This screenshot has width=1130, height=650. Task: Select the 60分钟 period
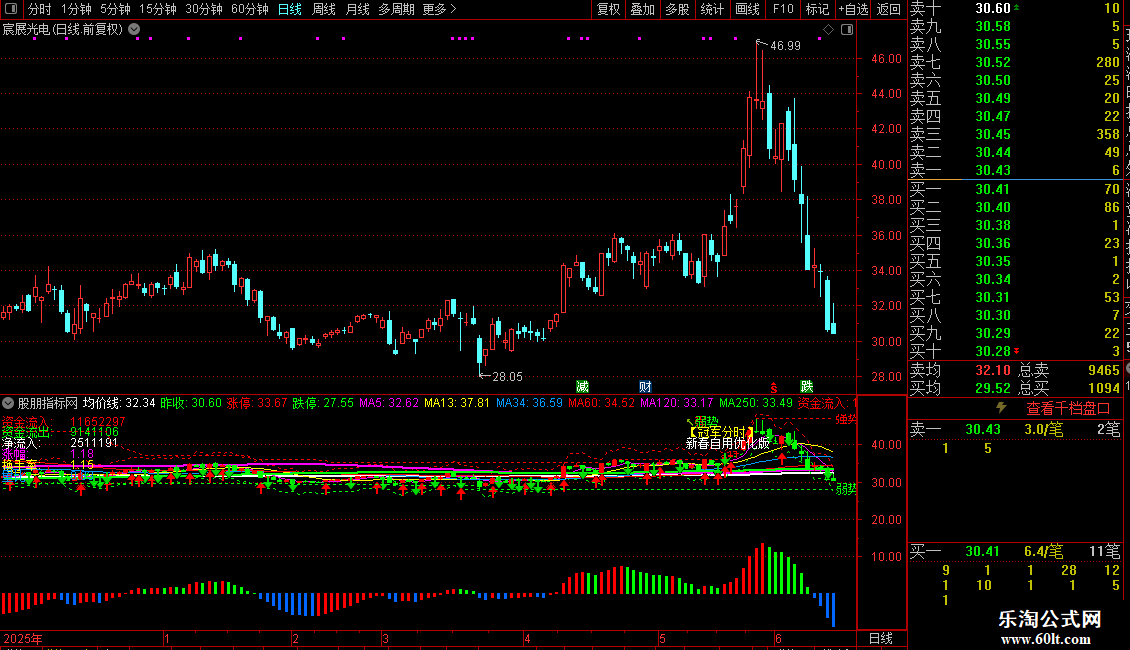pyautogui.click(x=249, y=9)
